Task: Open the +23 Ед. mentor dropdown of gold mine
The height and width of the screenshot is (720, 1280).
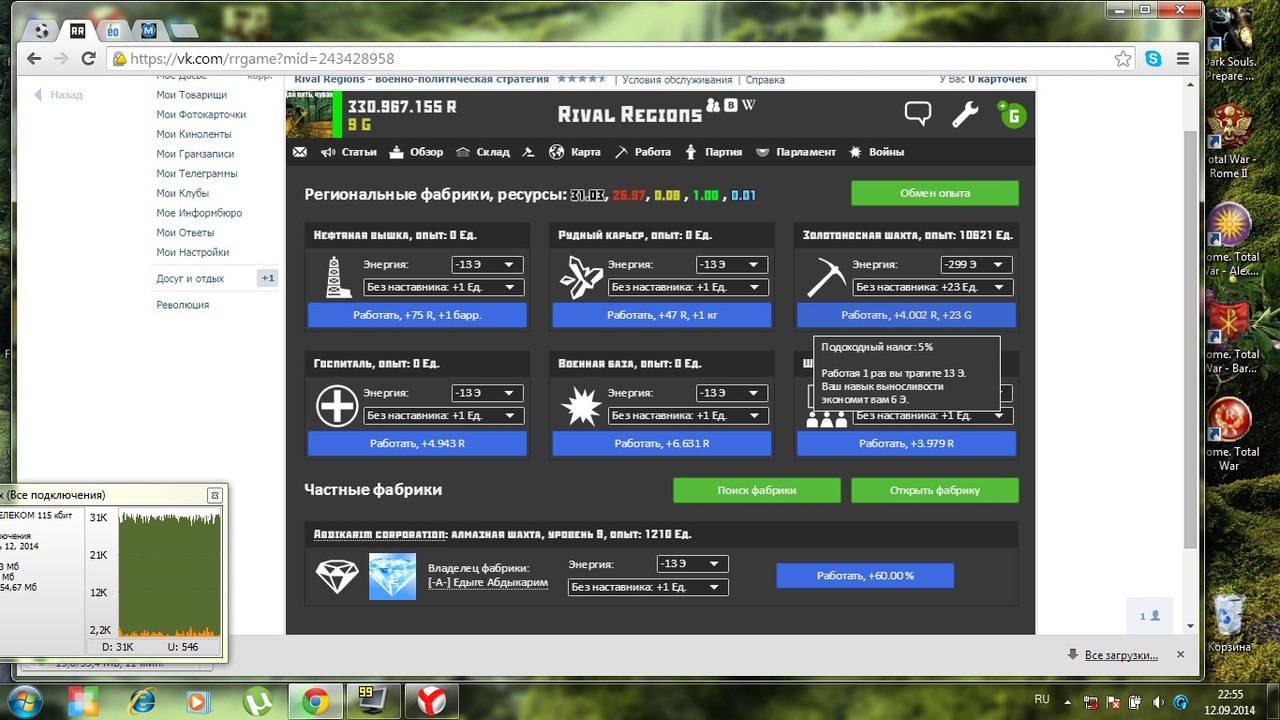Action: click(933, 288)
